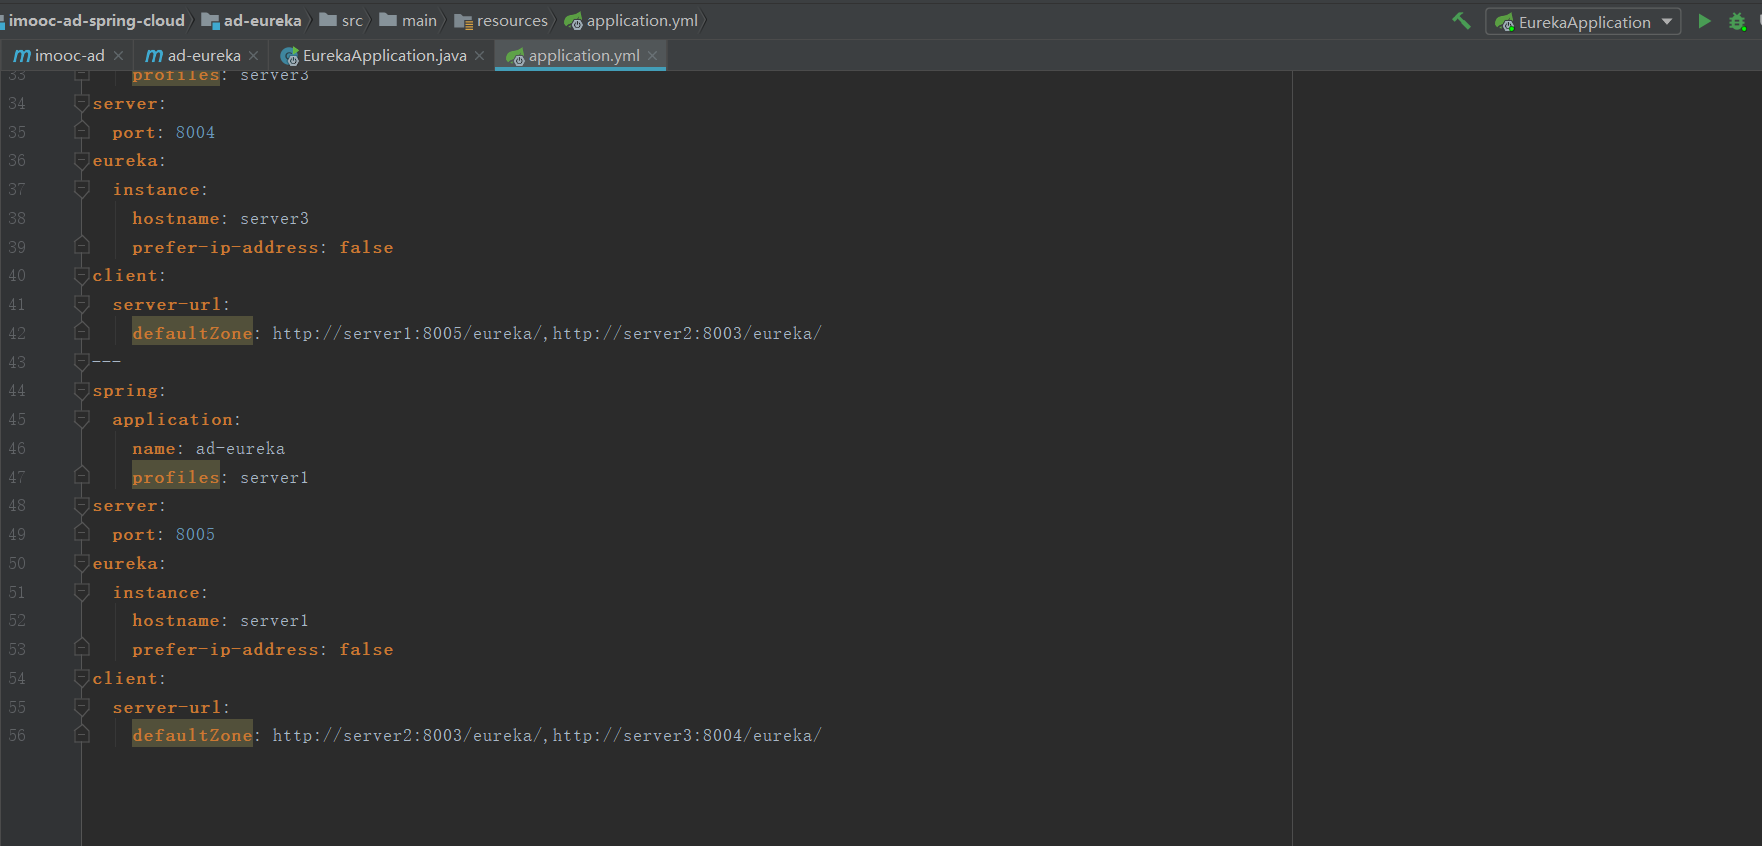Close the ad-eureka editor tab
The width and height of the screenshot is (1762, 846).
pyautogui.click(x=253, y=56)
